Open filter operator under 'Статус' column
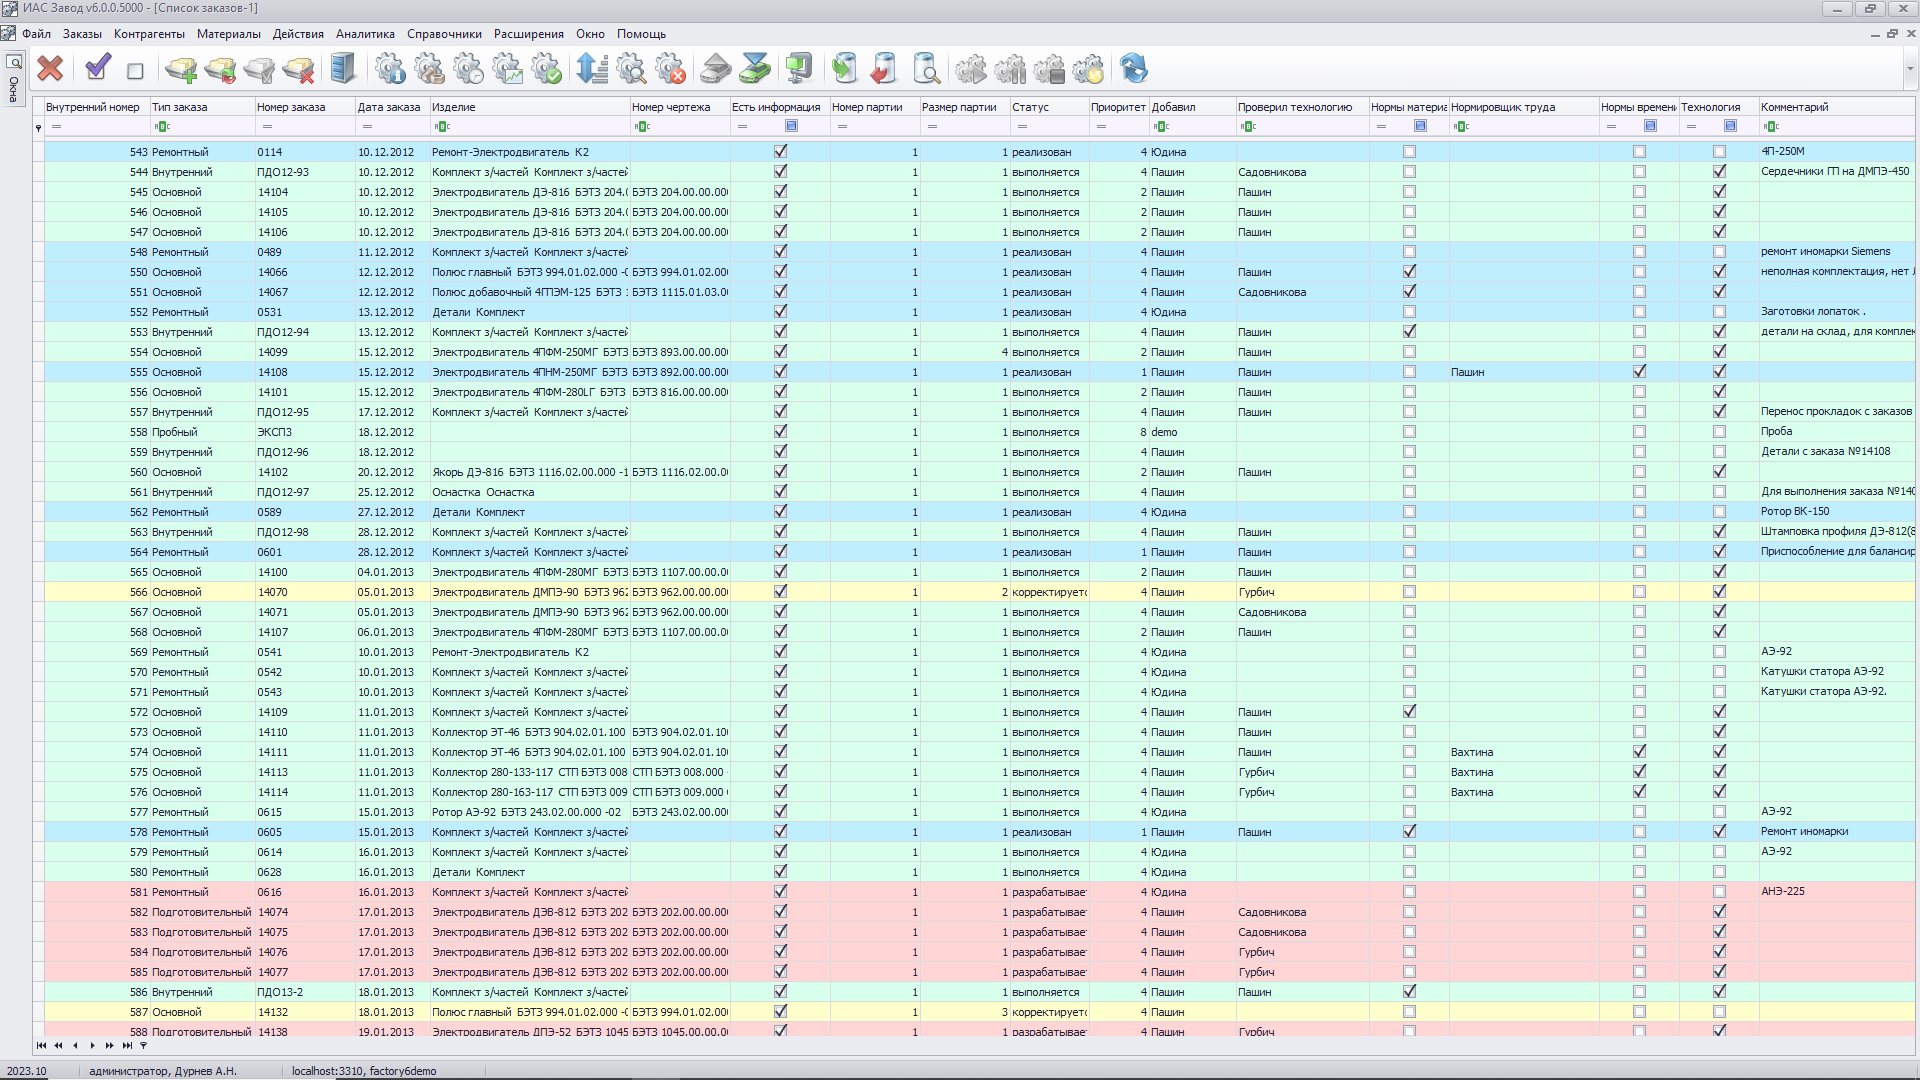The image size is (1920, 1080). [x=1022, y=127]
